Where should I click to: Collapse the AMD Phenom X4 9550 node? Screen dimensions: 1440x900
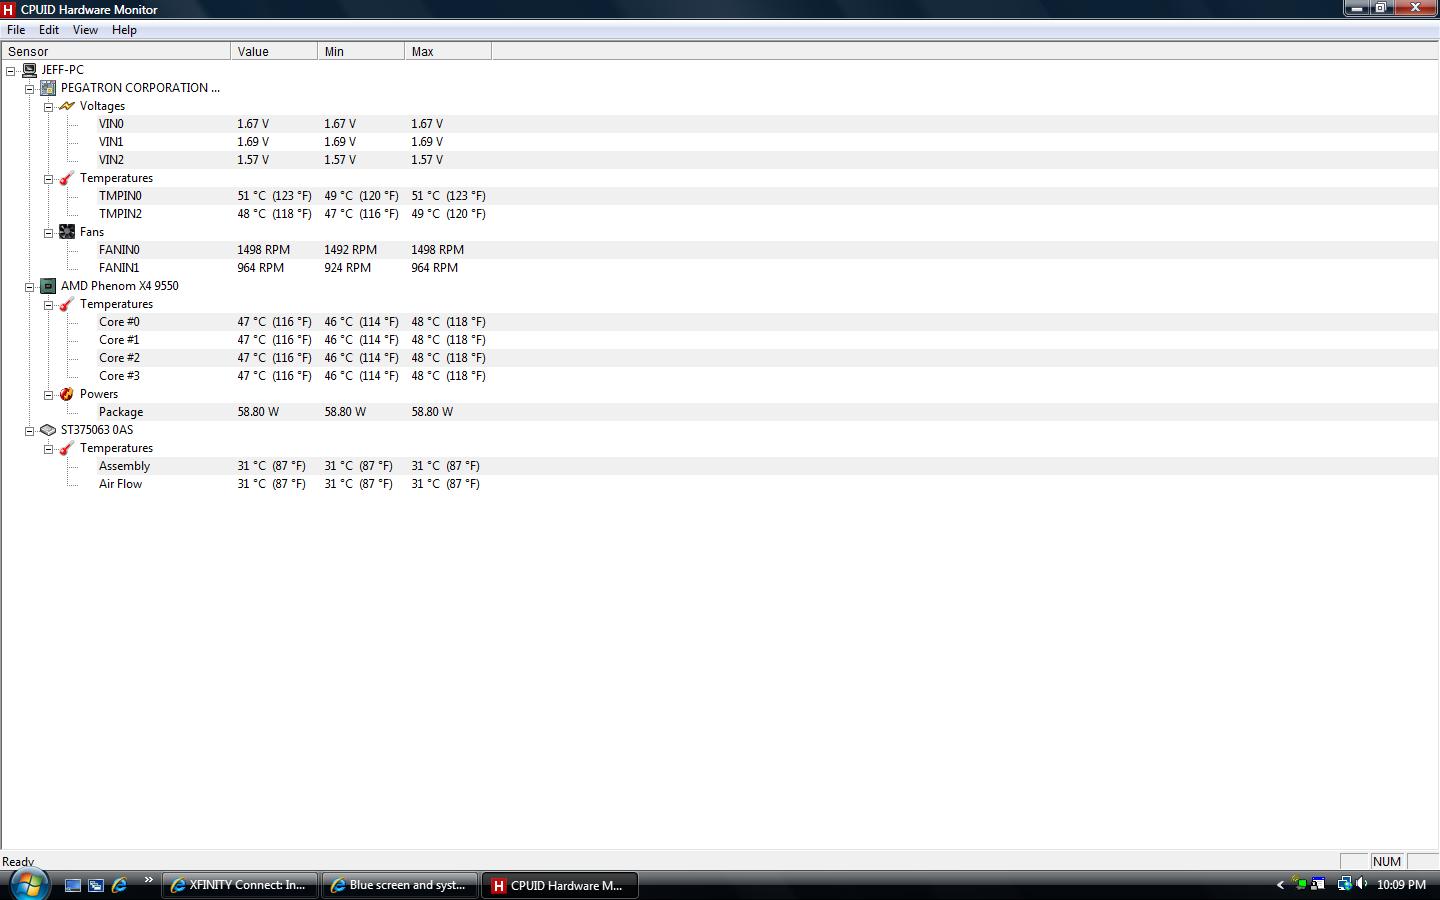30,286
